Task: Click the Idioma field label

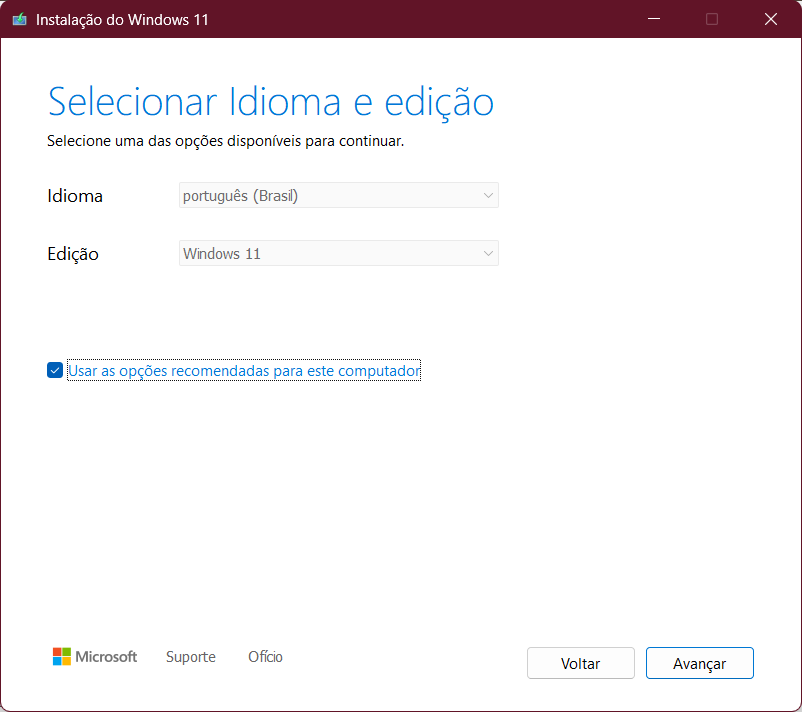Action: click(x=75, y=195)
